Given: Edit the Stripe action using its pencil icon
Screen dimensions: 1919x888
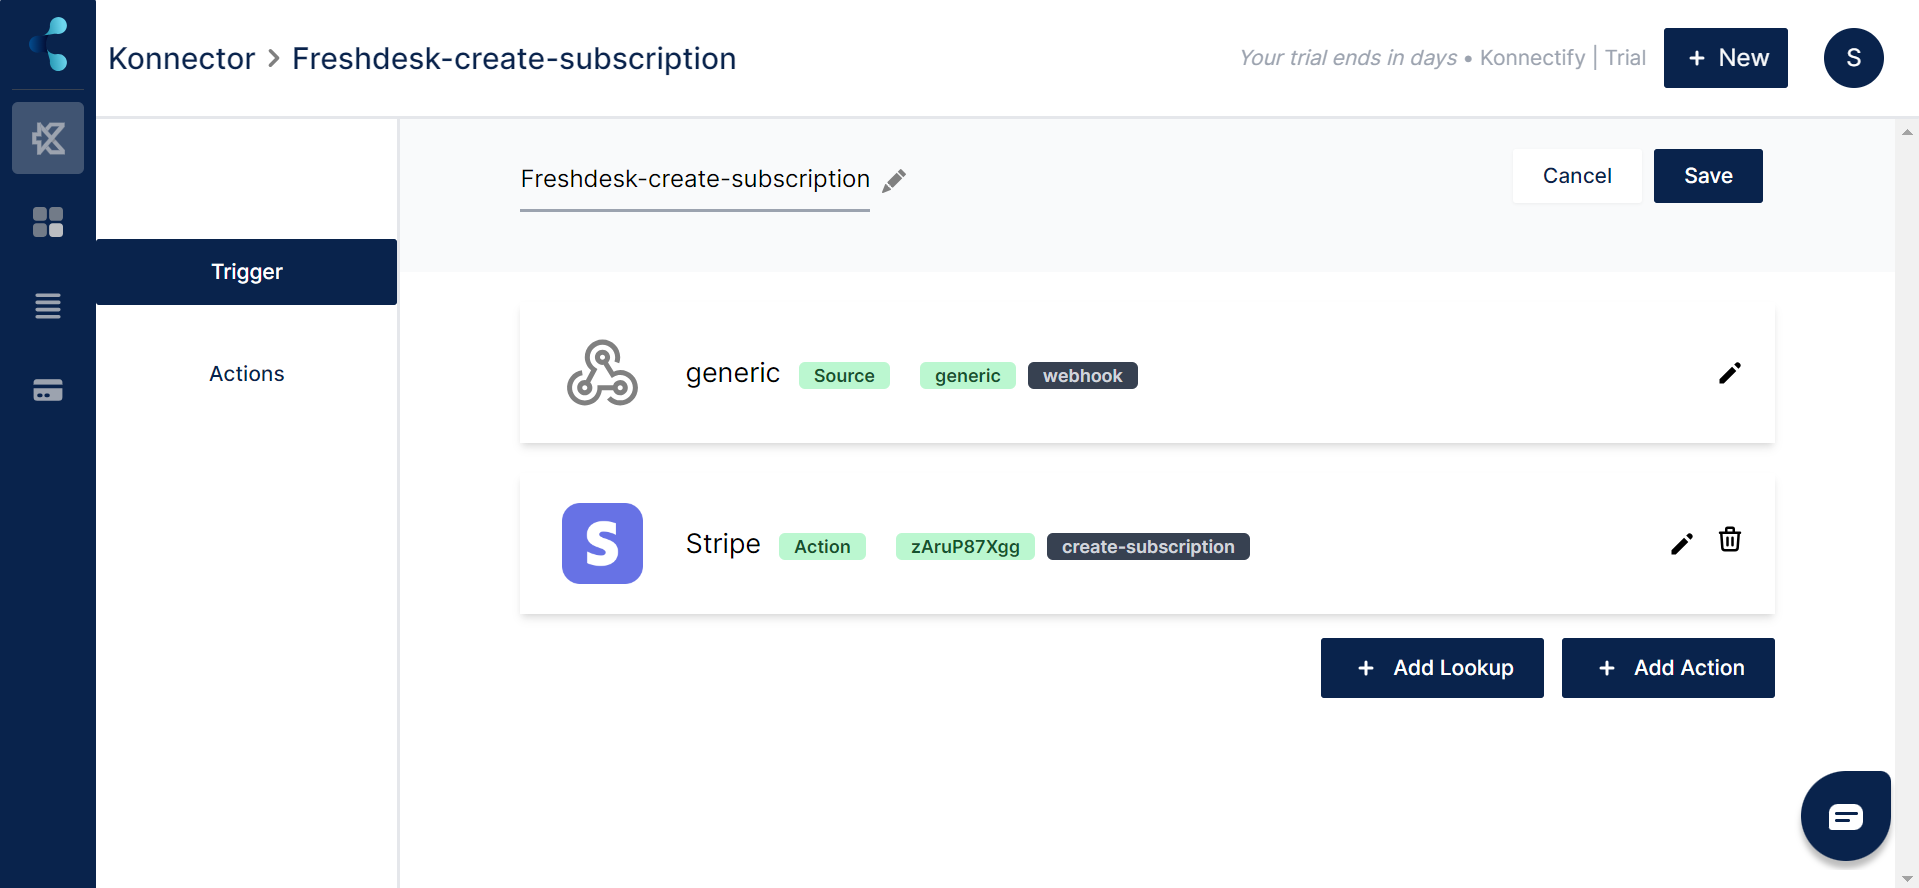Looking at the screenshot, I should pyautogui.click(x=1682, y=543).
